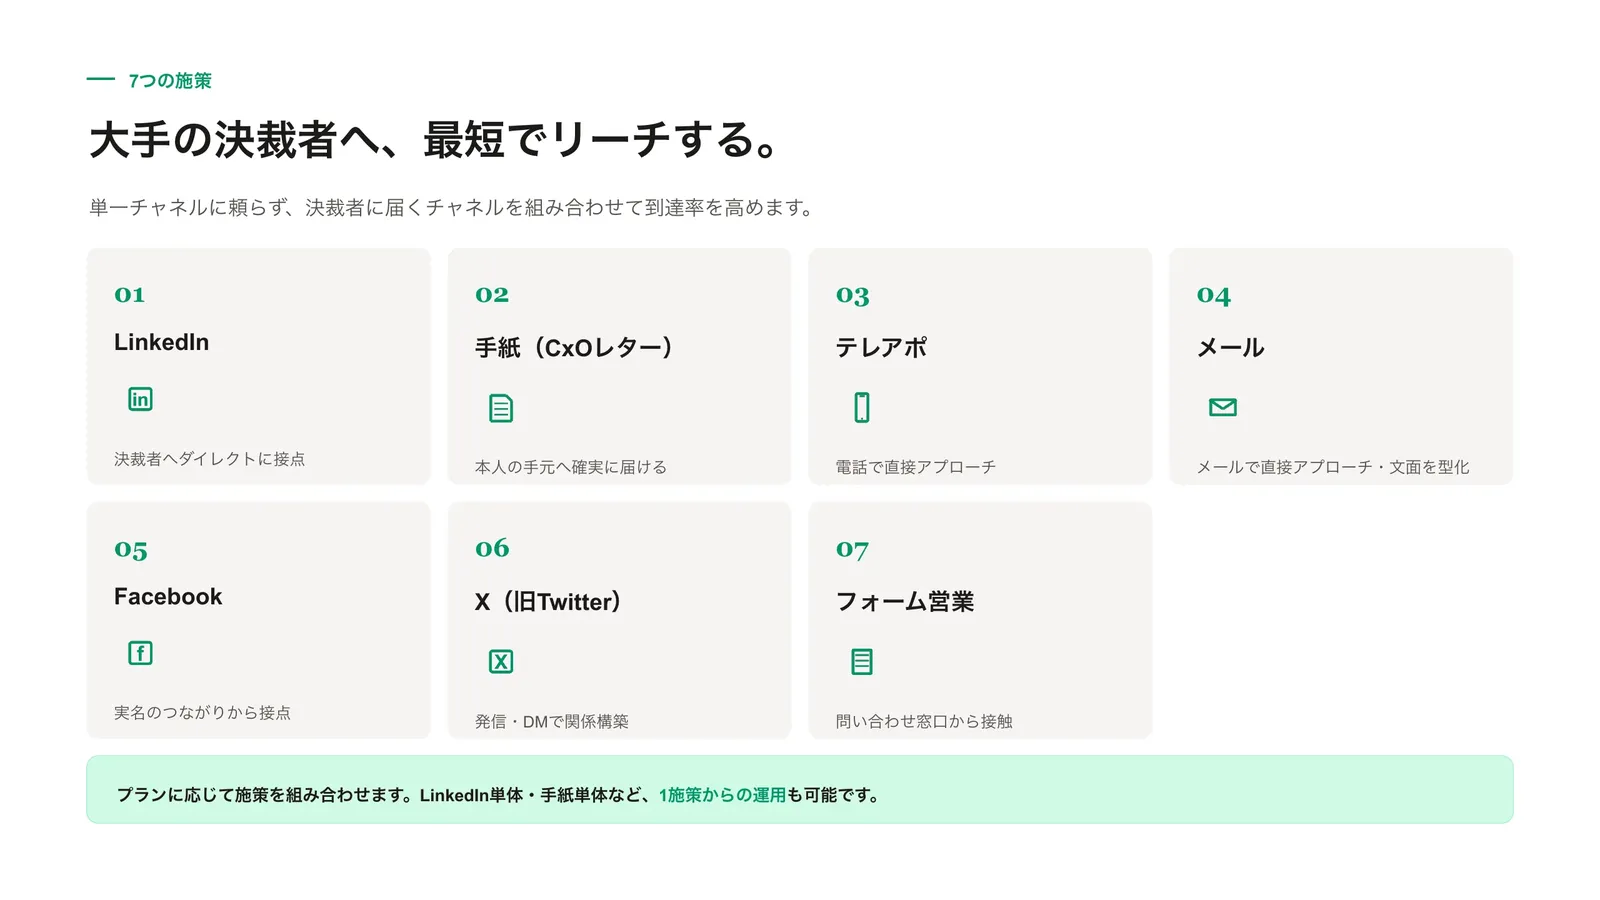Click the number 06 on the X card
The width and height of the screenshot is (1600, 900).
[492, 548]
